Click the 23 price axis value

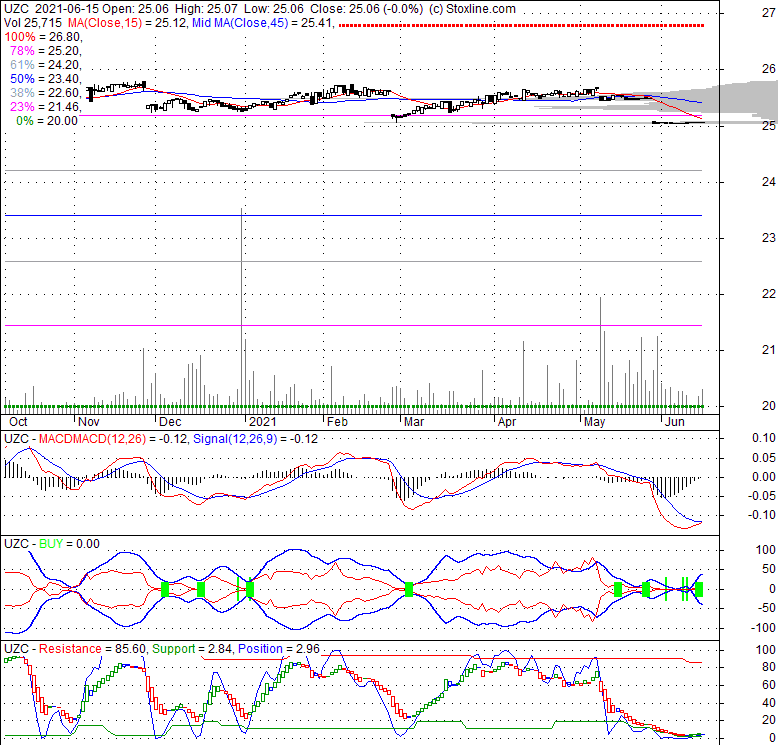click(769, 238)
